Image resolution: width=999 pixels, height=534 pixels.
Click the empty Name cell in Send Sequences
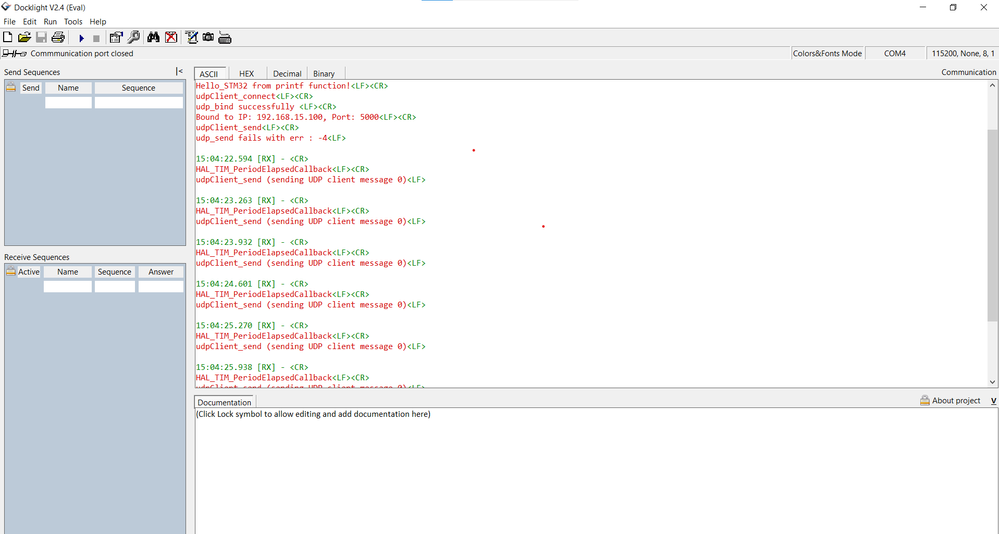click(68, 102)
